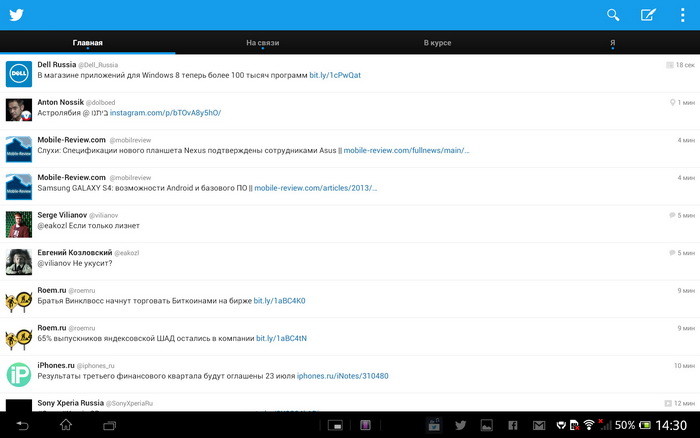700x438 pixels.
Task: Open avatar of Mobile-Review.com Galaxy S4 tweet
Action: coord(19,187)
